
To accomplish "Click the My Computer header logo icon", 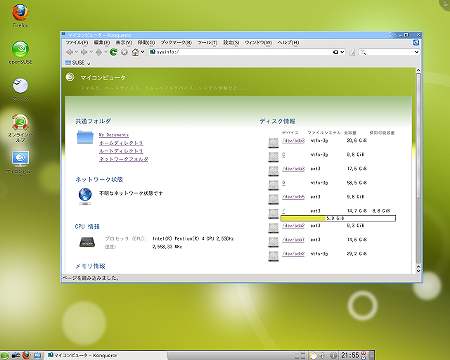I will click(70, 77).
